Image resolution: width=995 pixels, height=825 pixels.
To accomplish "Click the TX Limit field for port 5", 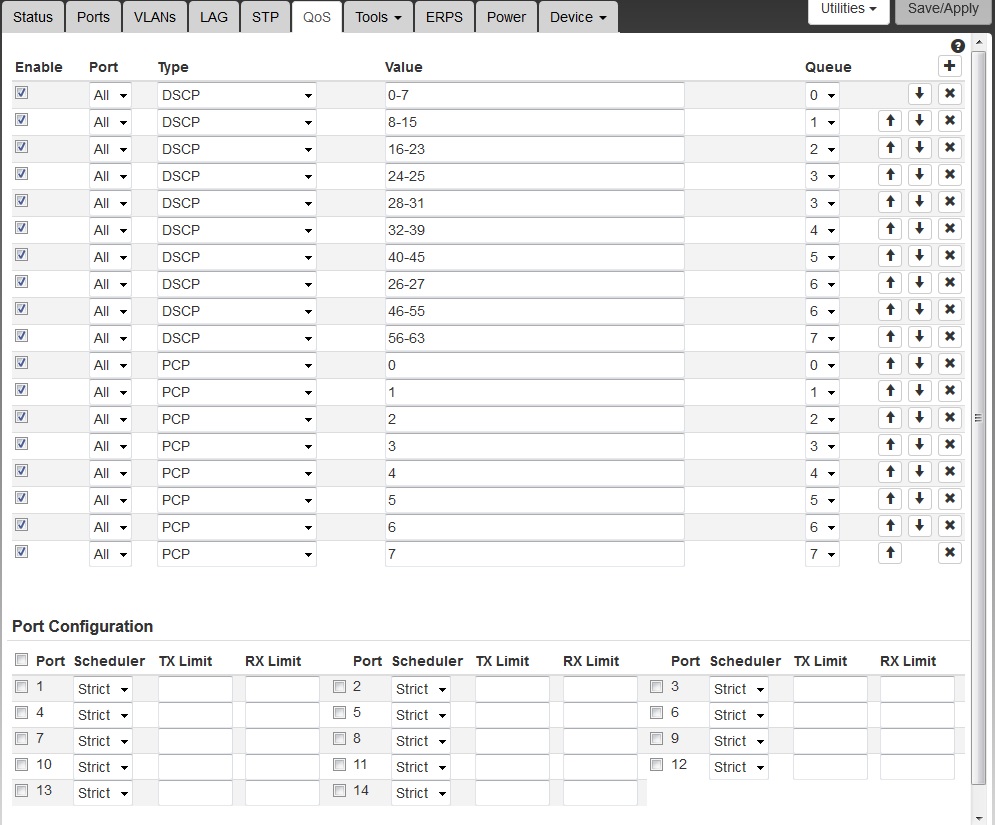I will coord(512,715).
